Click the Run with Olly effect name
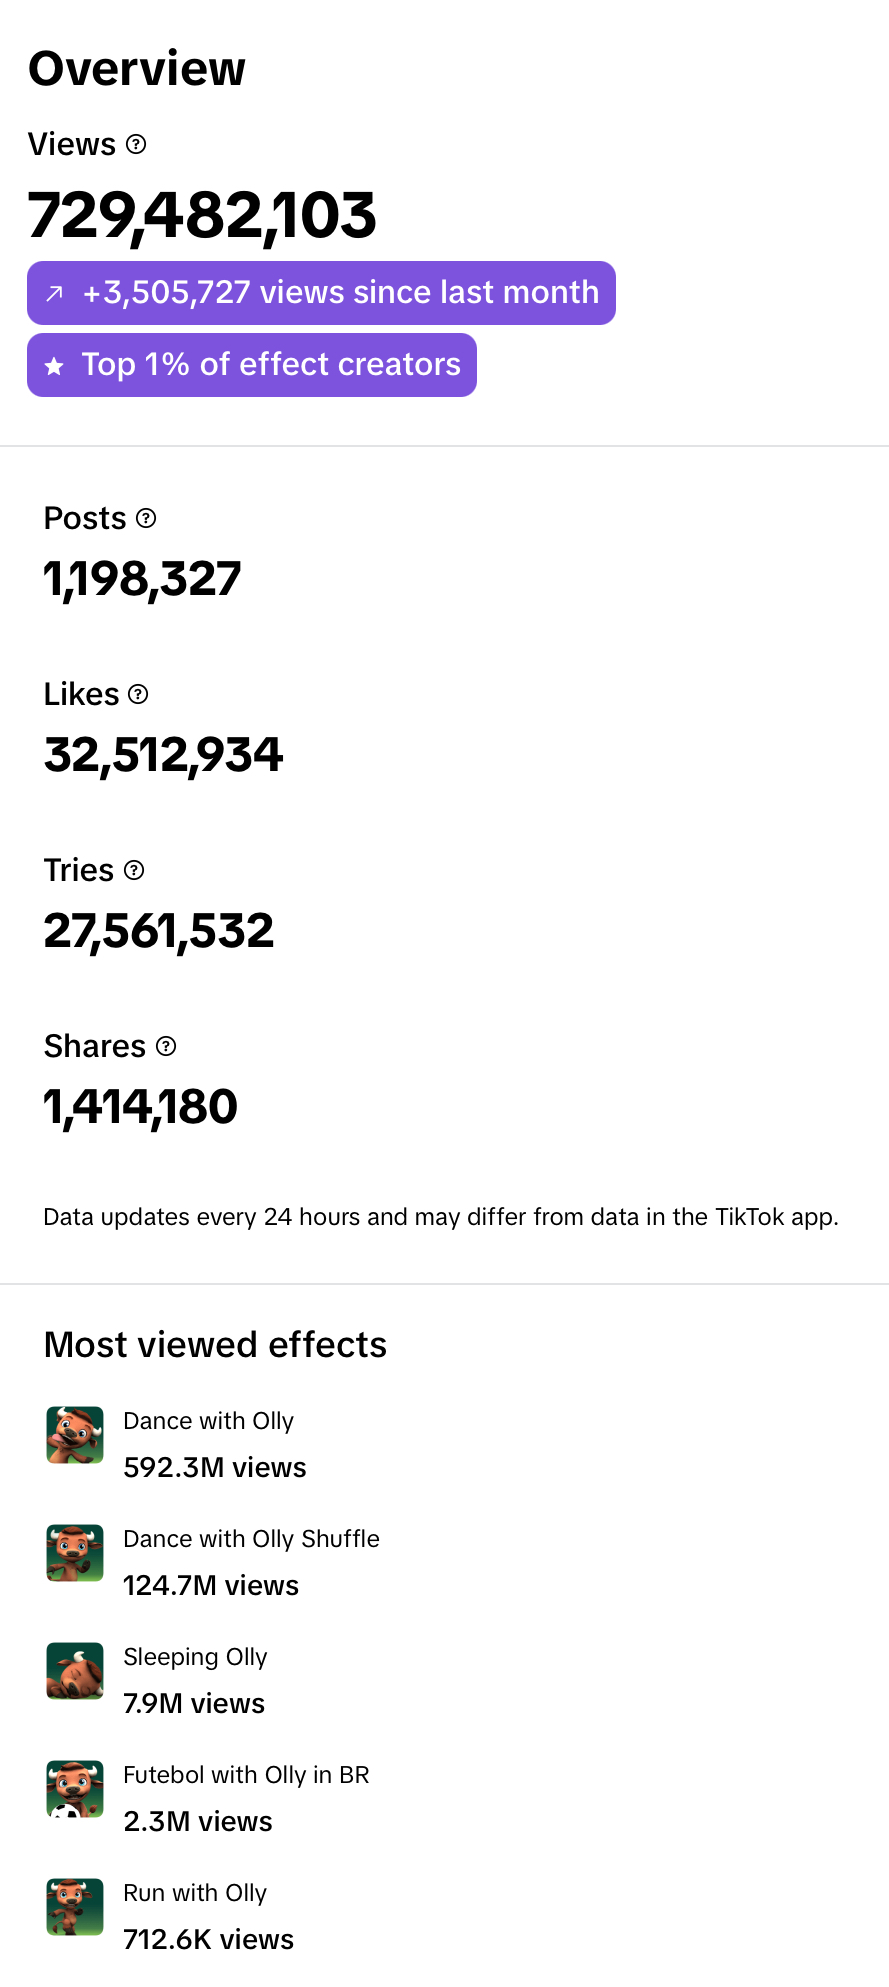The width and height of the screenshot is (889, 1987). [195, 1893]
